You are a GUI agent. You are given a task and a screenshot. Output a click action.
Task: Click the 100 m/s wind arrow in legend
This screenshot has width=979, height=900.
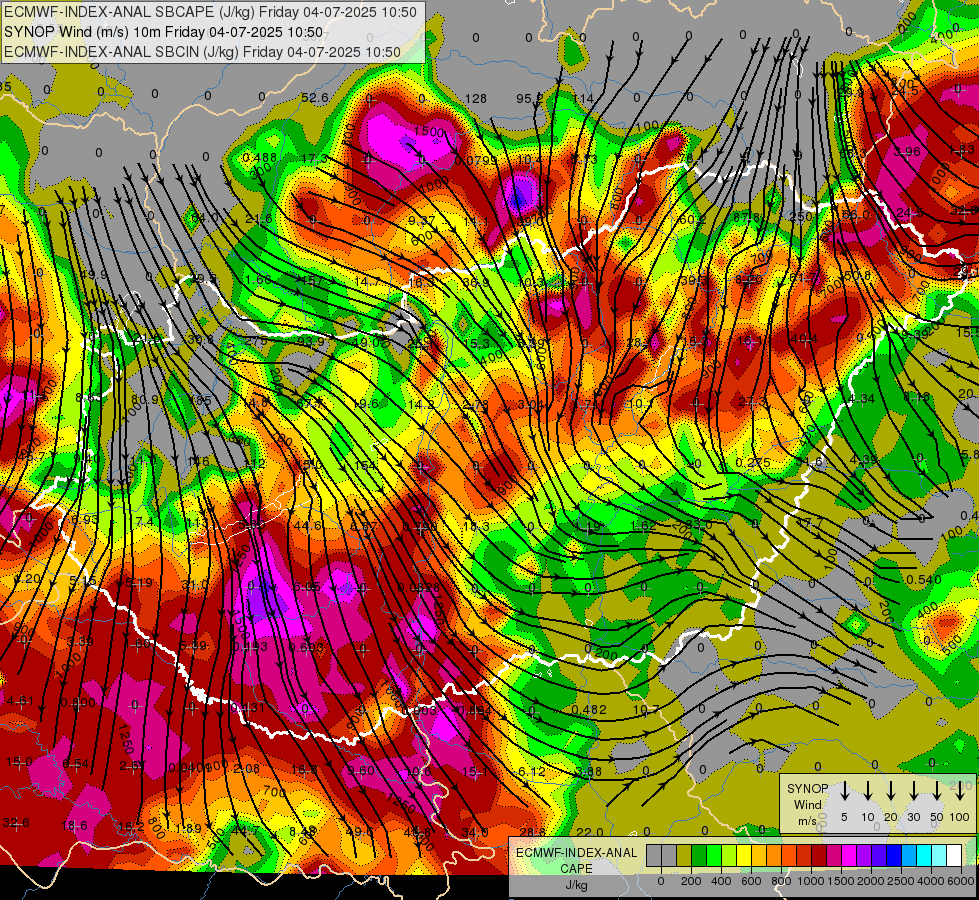tap(960, 791)
